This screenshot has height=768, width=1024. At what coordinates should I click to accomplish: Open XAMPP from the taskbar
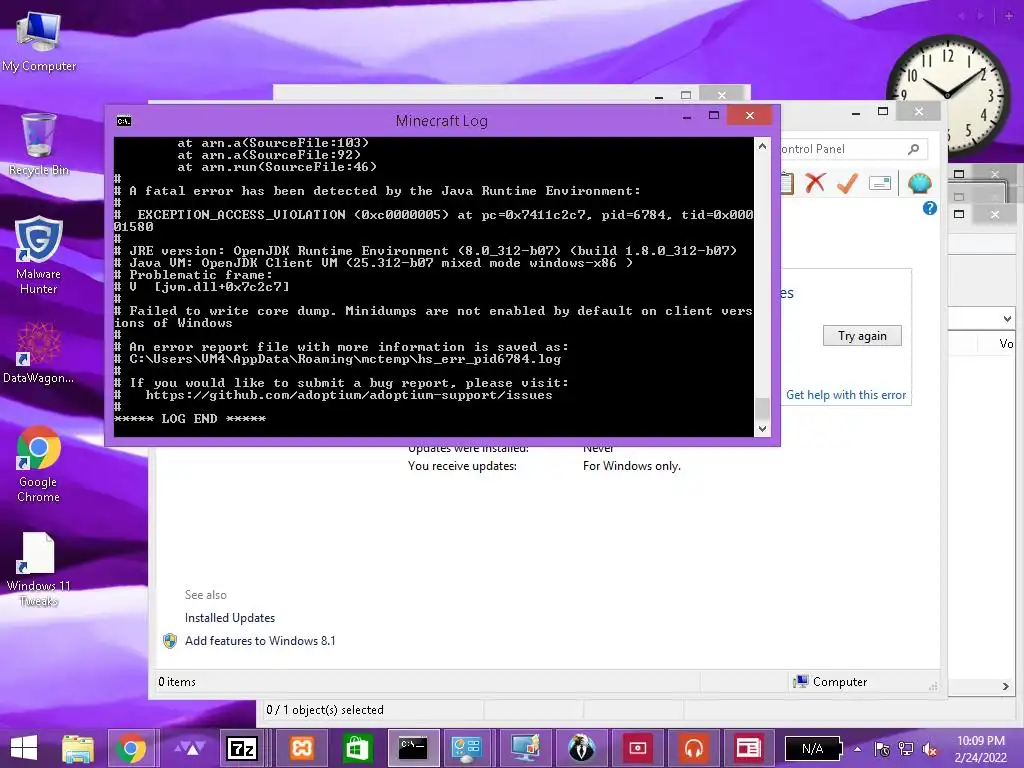302,748
